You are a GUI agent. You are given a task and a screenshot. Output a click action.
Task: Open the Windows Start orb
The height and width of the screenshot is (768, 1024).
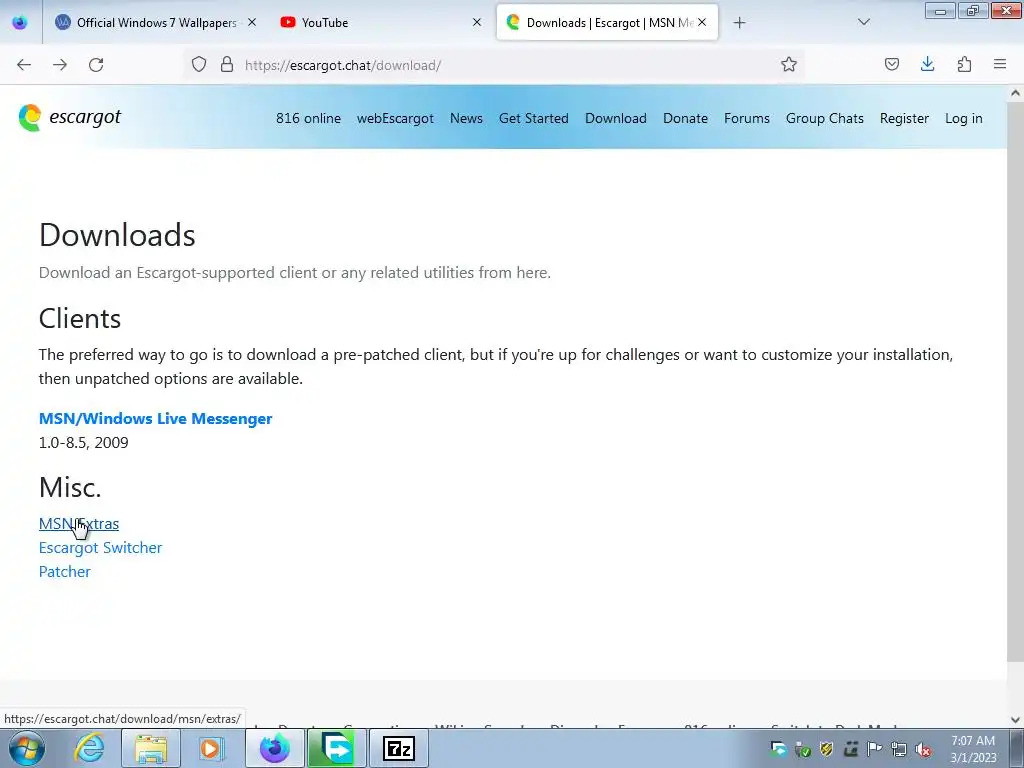click(x=27, y=748)
